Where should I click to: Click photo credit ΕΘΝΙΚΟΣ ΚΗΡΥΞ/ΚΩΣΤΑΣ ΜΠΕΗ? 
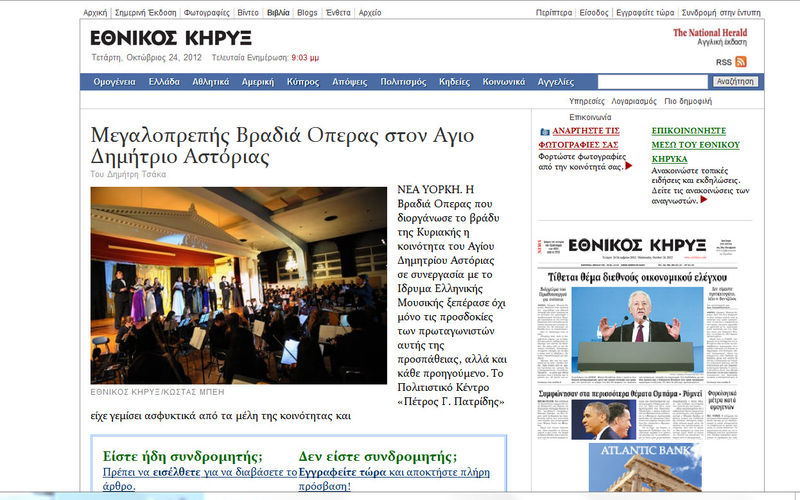(157, 392)
